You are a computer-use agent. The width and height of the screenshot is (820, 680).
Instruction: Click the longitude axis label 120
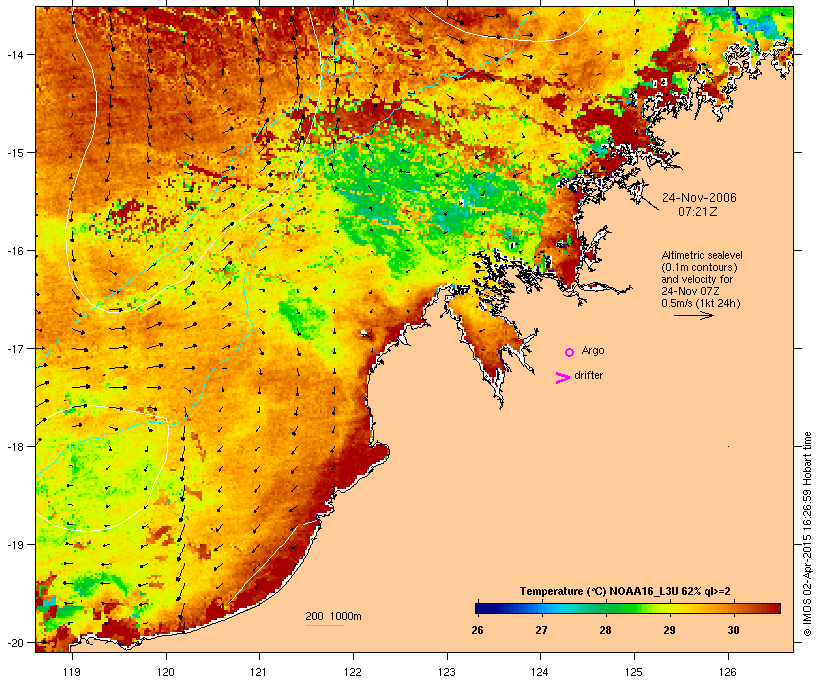point(166,672)
